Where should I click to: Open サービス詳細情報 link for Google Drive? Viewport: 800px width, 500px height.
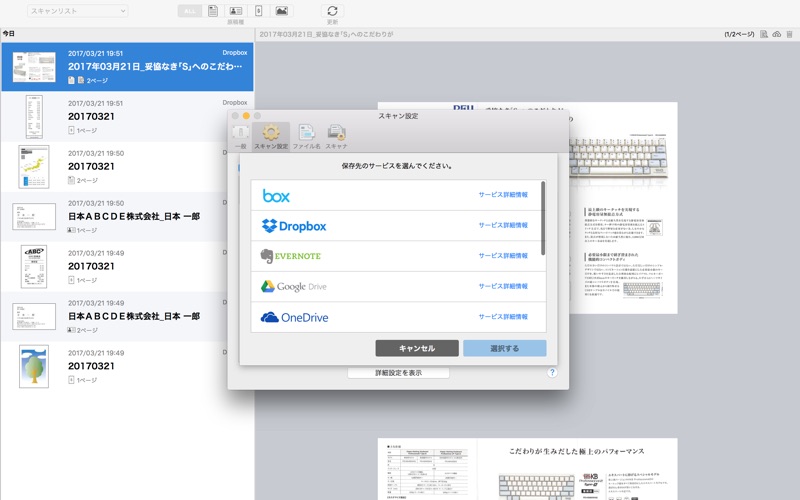[503, 286]
